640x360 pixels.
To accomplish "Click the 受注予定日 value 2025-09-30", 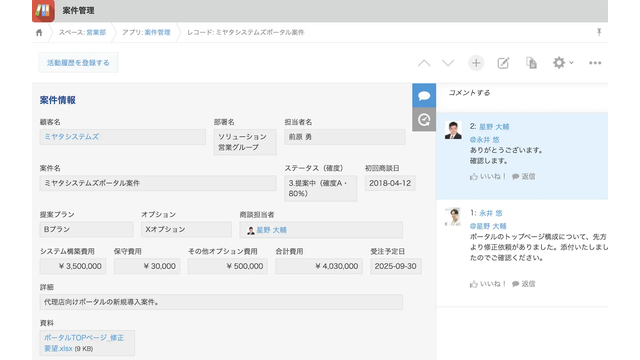I will coord(396,266).
